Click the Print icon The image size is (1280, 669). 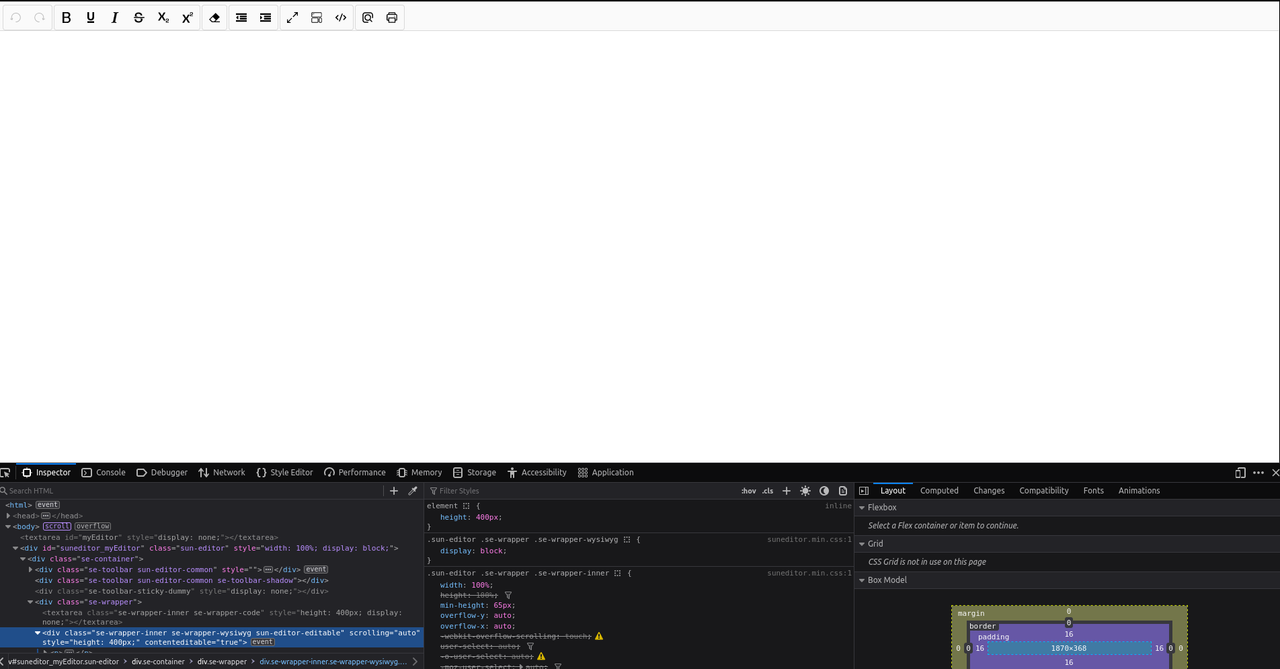click(392, 18)
